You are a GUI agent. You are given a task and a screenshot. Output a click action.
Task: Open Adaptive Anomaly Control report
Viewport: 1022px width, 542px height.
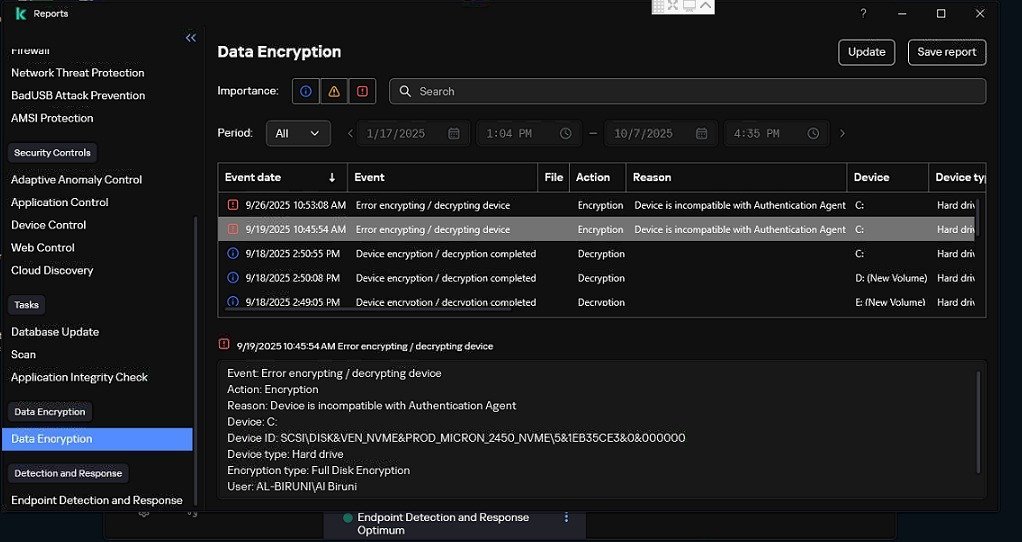click(x=76, y=180)
